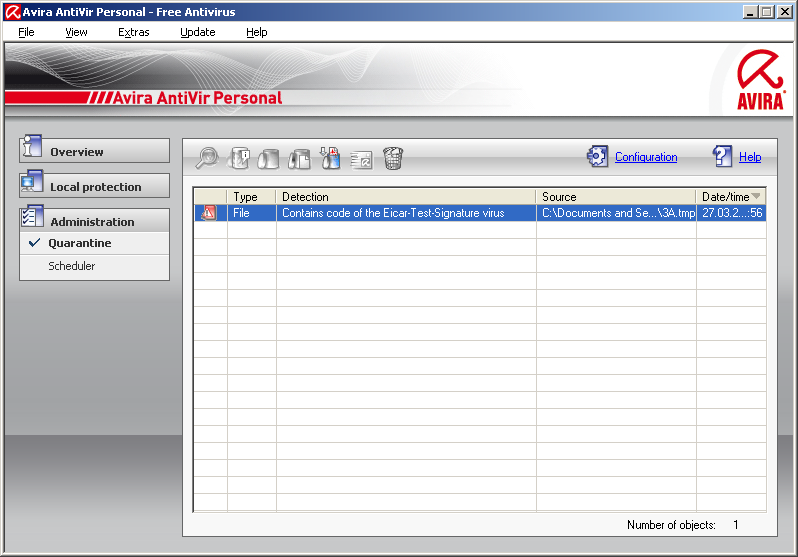Click the Local protection monitor icon
Image resolution: width=798 pixels, height=557 pixels.
click(x=32, y=182)
